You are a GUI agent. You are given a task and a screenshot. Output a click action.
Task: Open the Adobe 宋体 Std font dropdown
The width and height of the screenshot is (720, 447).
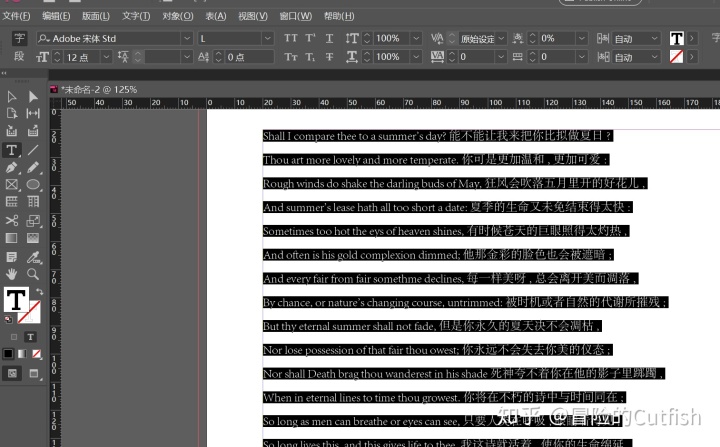pyautogui.click(x=186, y=38)
